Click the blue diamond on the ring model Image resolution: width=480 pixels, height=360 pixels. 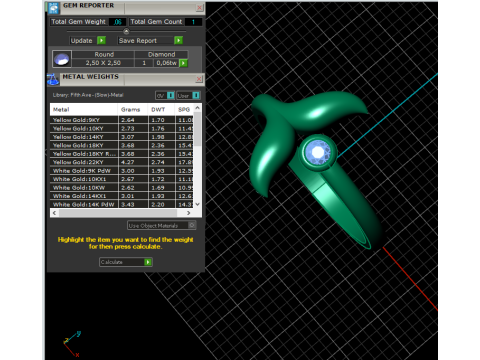(318, 152)
